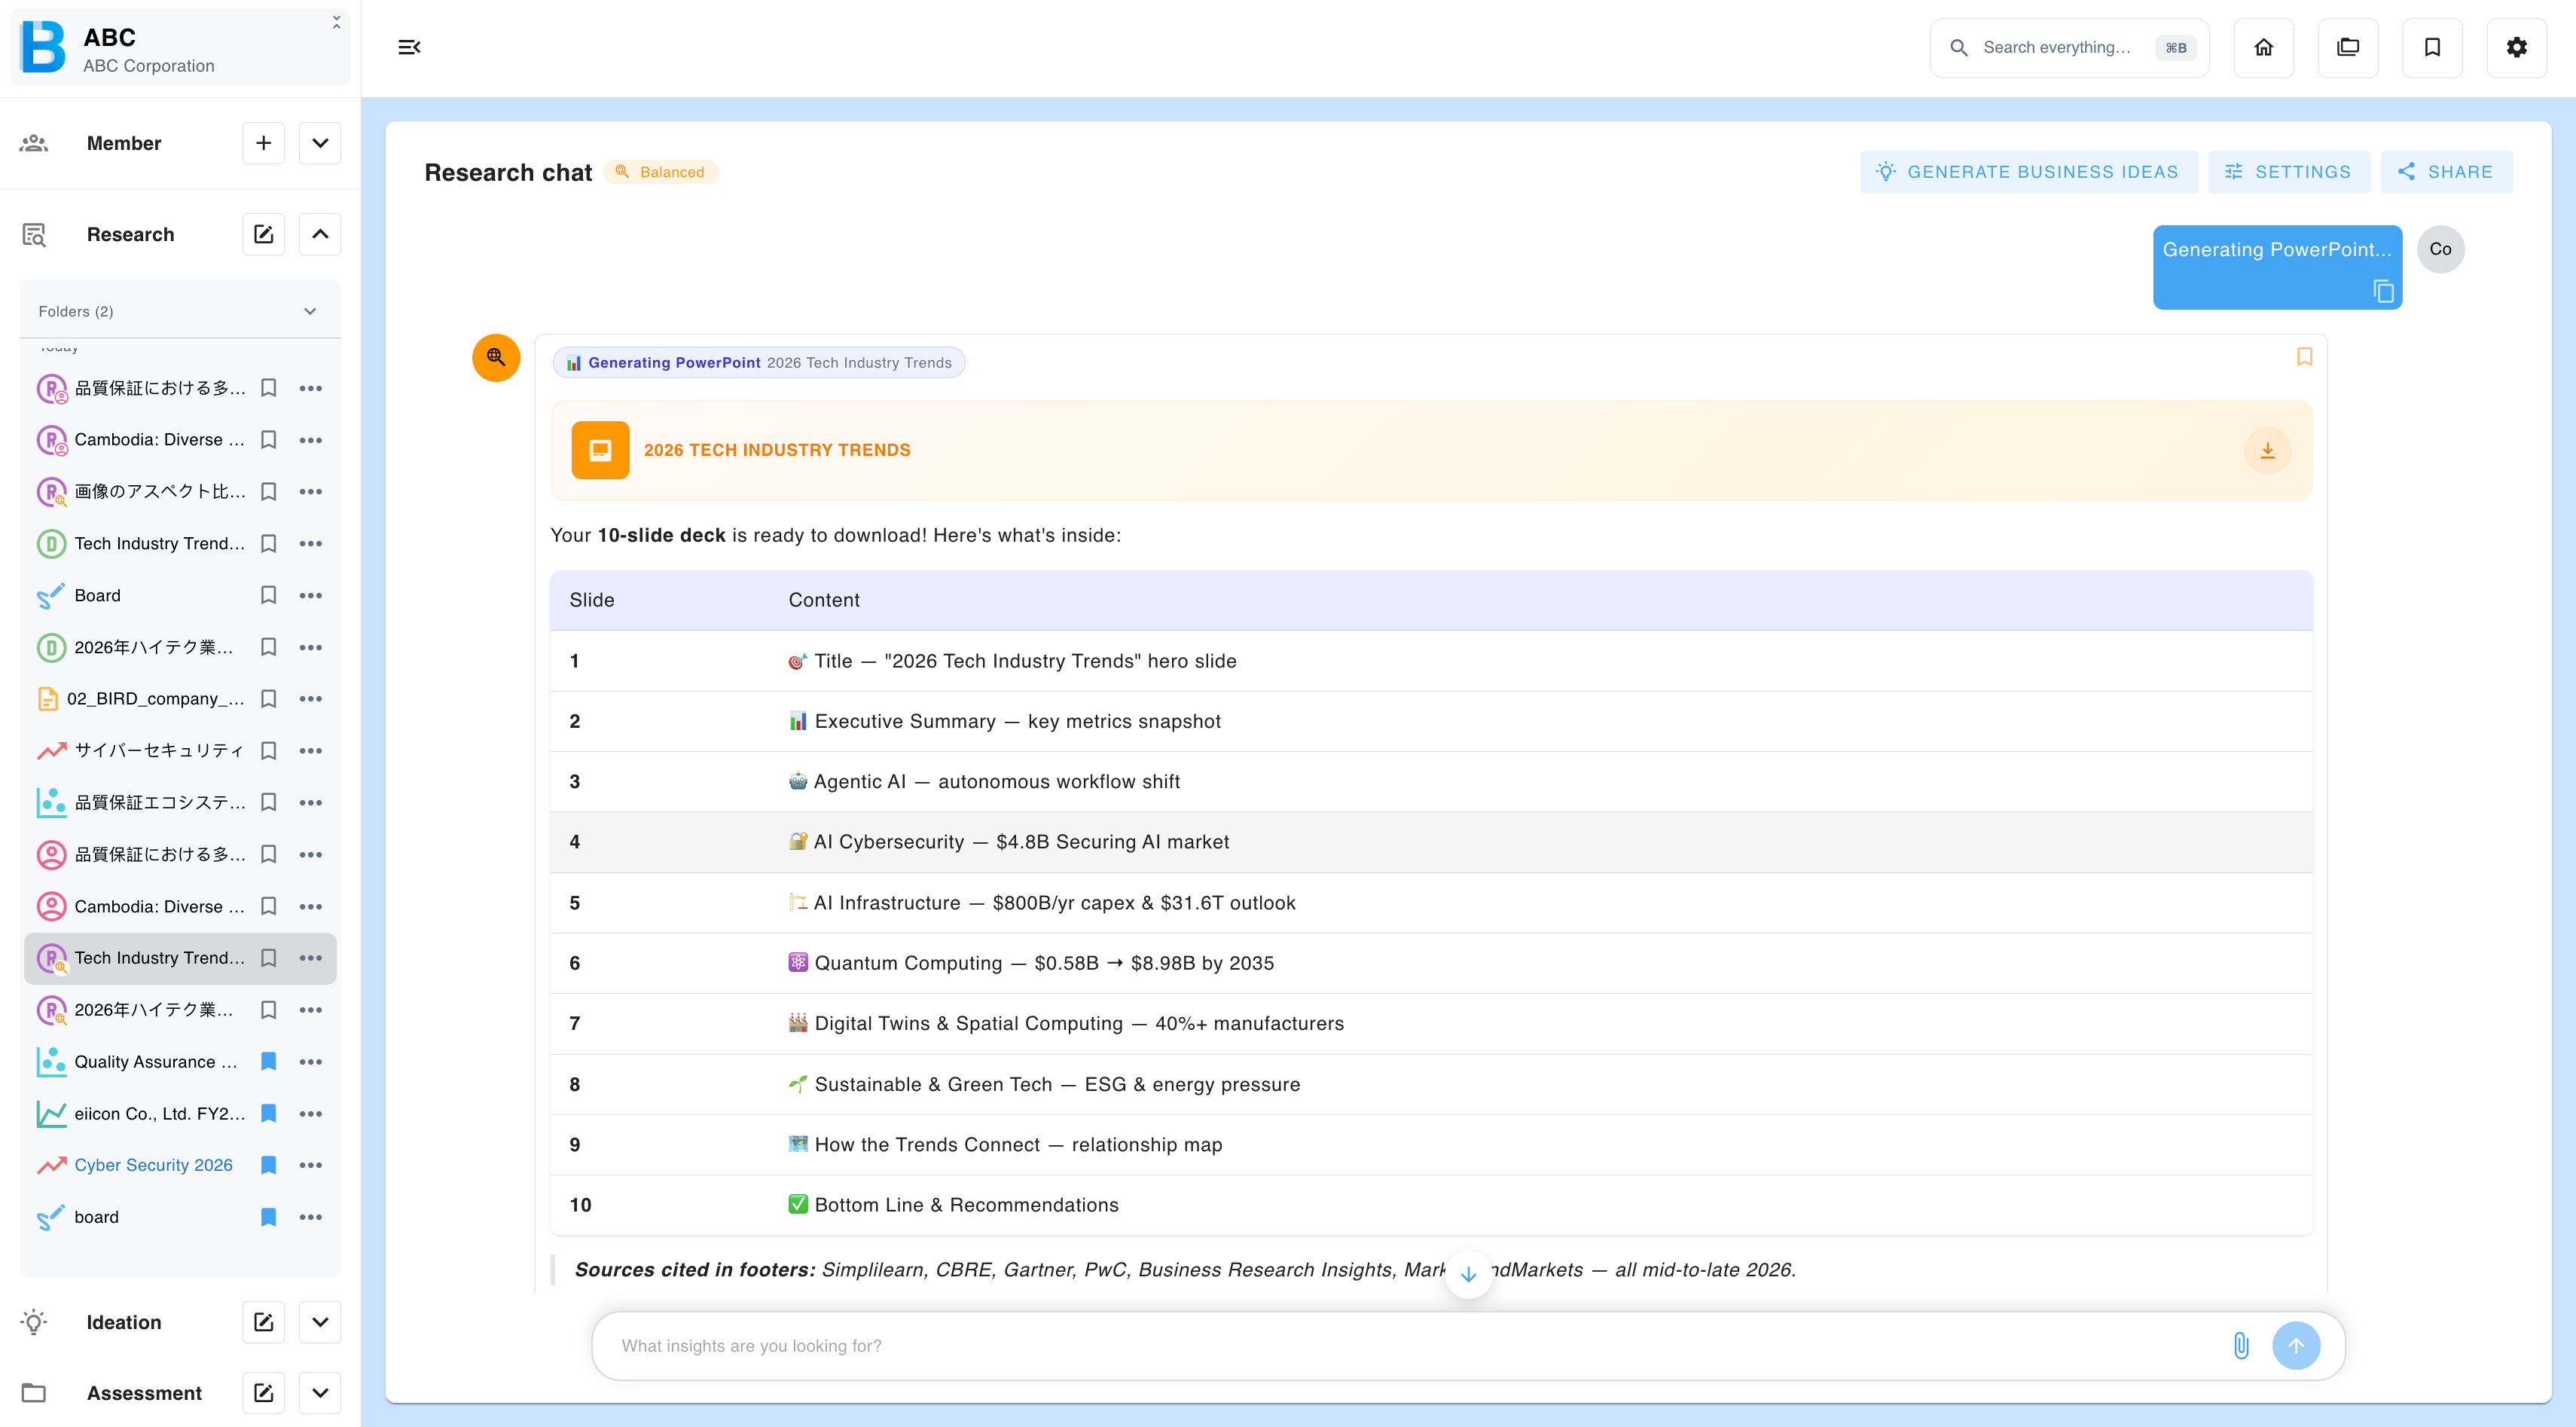Viewport: 2576px width, 1427px height.
Task: Remove bookmark from lowercase board item
Action: coord(268,1217)
